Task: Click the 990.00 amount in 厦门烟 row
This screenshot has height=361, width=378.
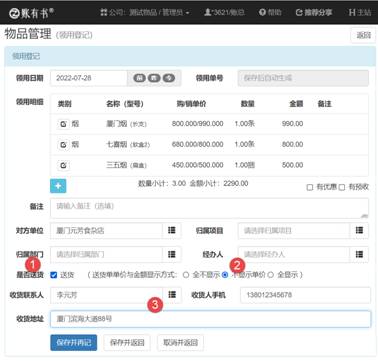Action: (292, 124)
